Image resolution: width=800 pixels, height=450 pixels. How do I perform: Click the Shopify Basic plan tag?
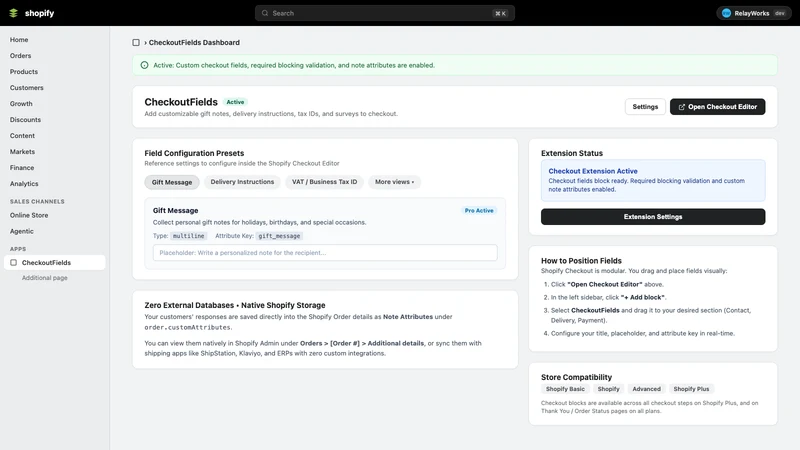(x=565, y=389)
